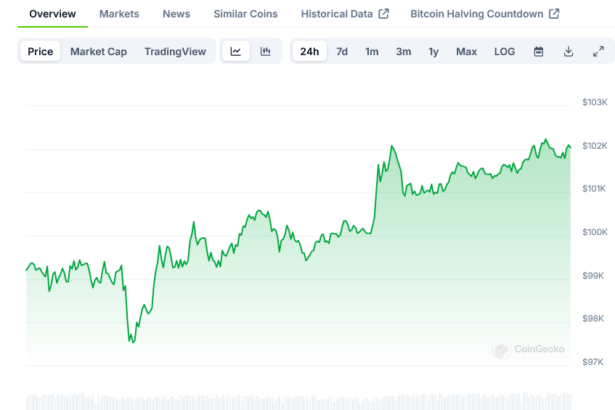Click the chart's lowest dip near $97K
615x410 pixels.
pyautogui.click(x=131, y=341)
